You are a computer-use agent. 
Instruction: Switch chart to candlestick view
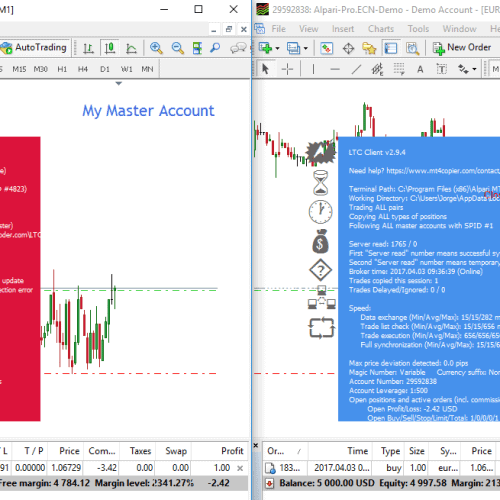click(x=110, y=48)
